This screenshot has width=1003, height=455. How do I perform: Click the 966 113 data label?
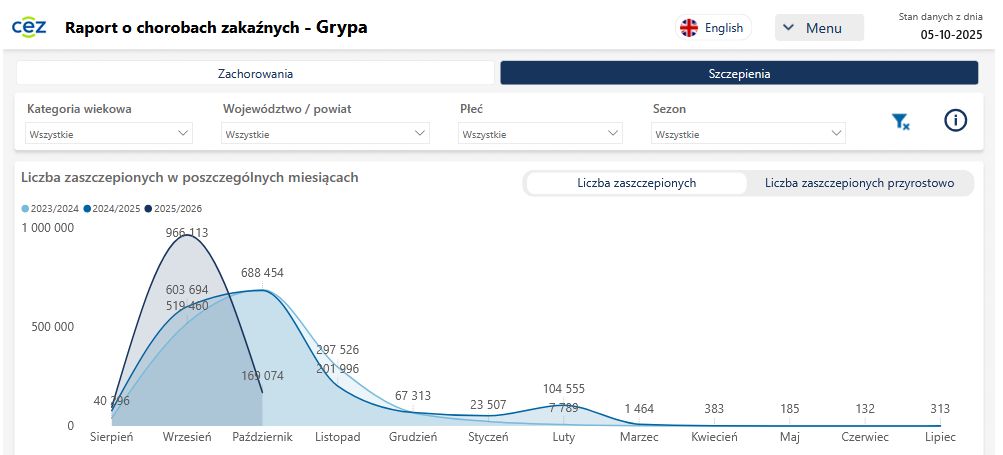tap(187, 233)
